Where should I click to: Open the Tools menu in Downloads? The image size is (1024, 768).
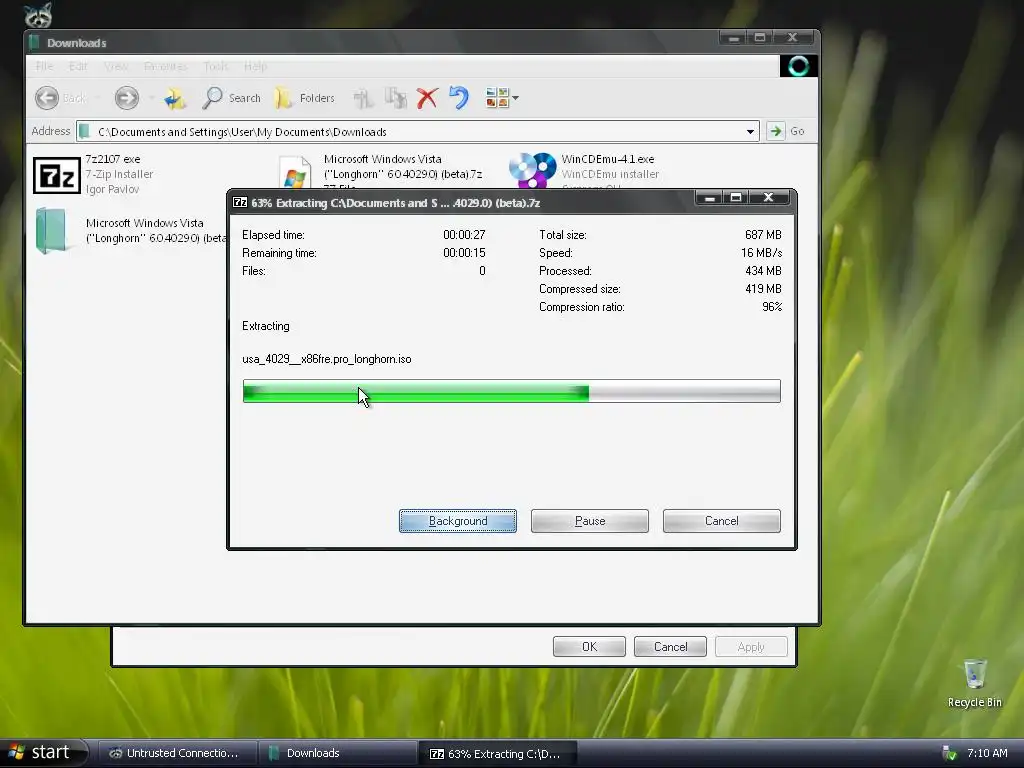pos(216,66)
